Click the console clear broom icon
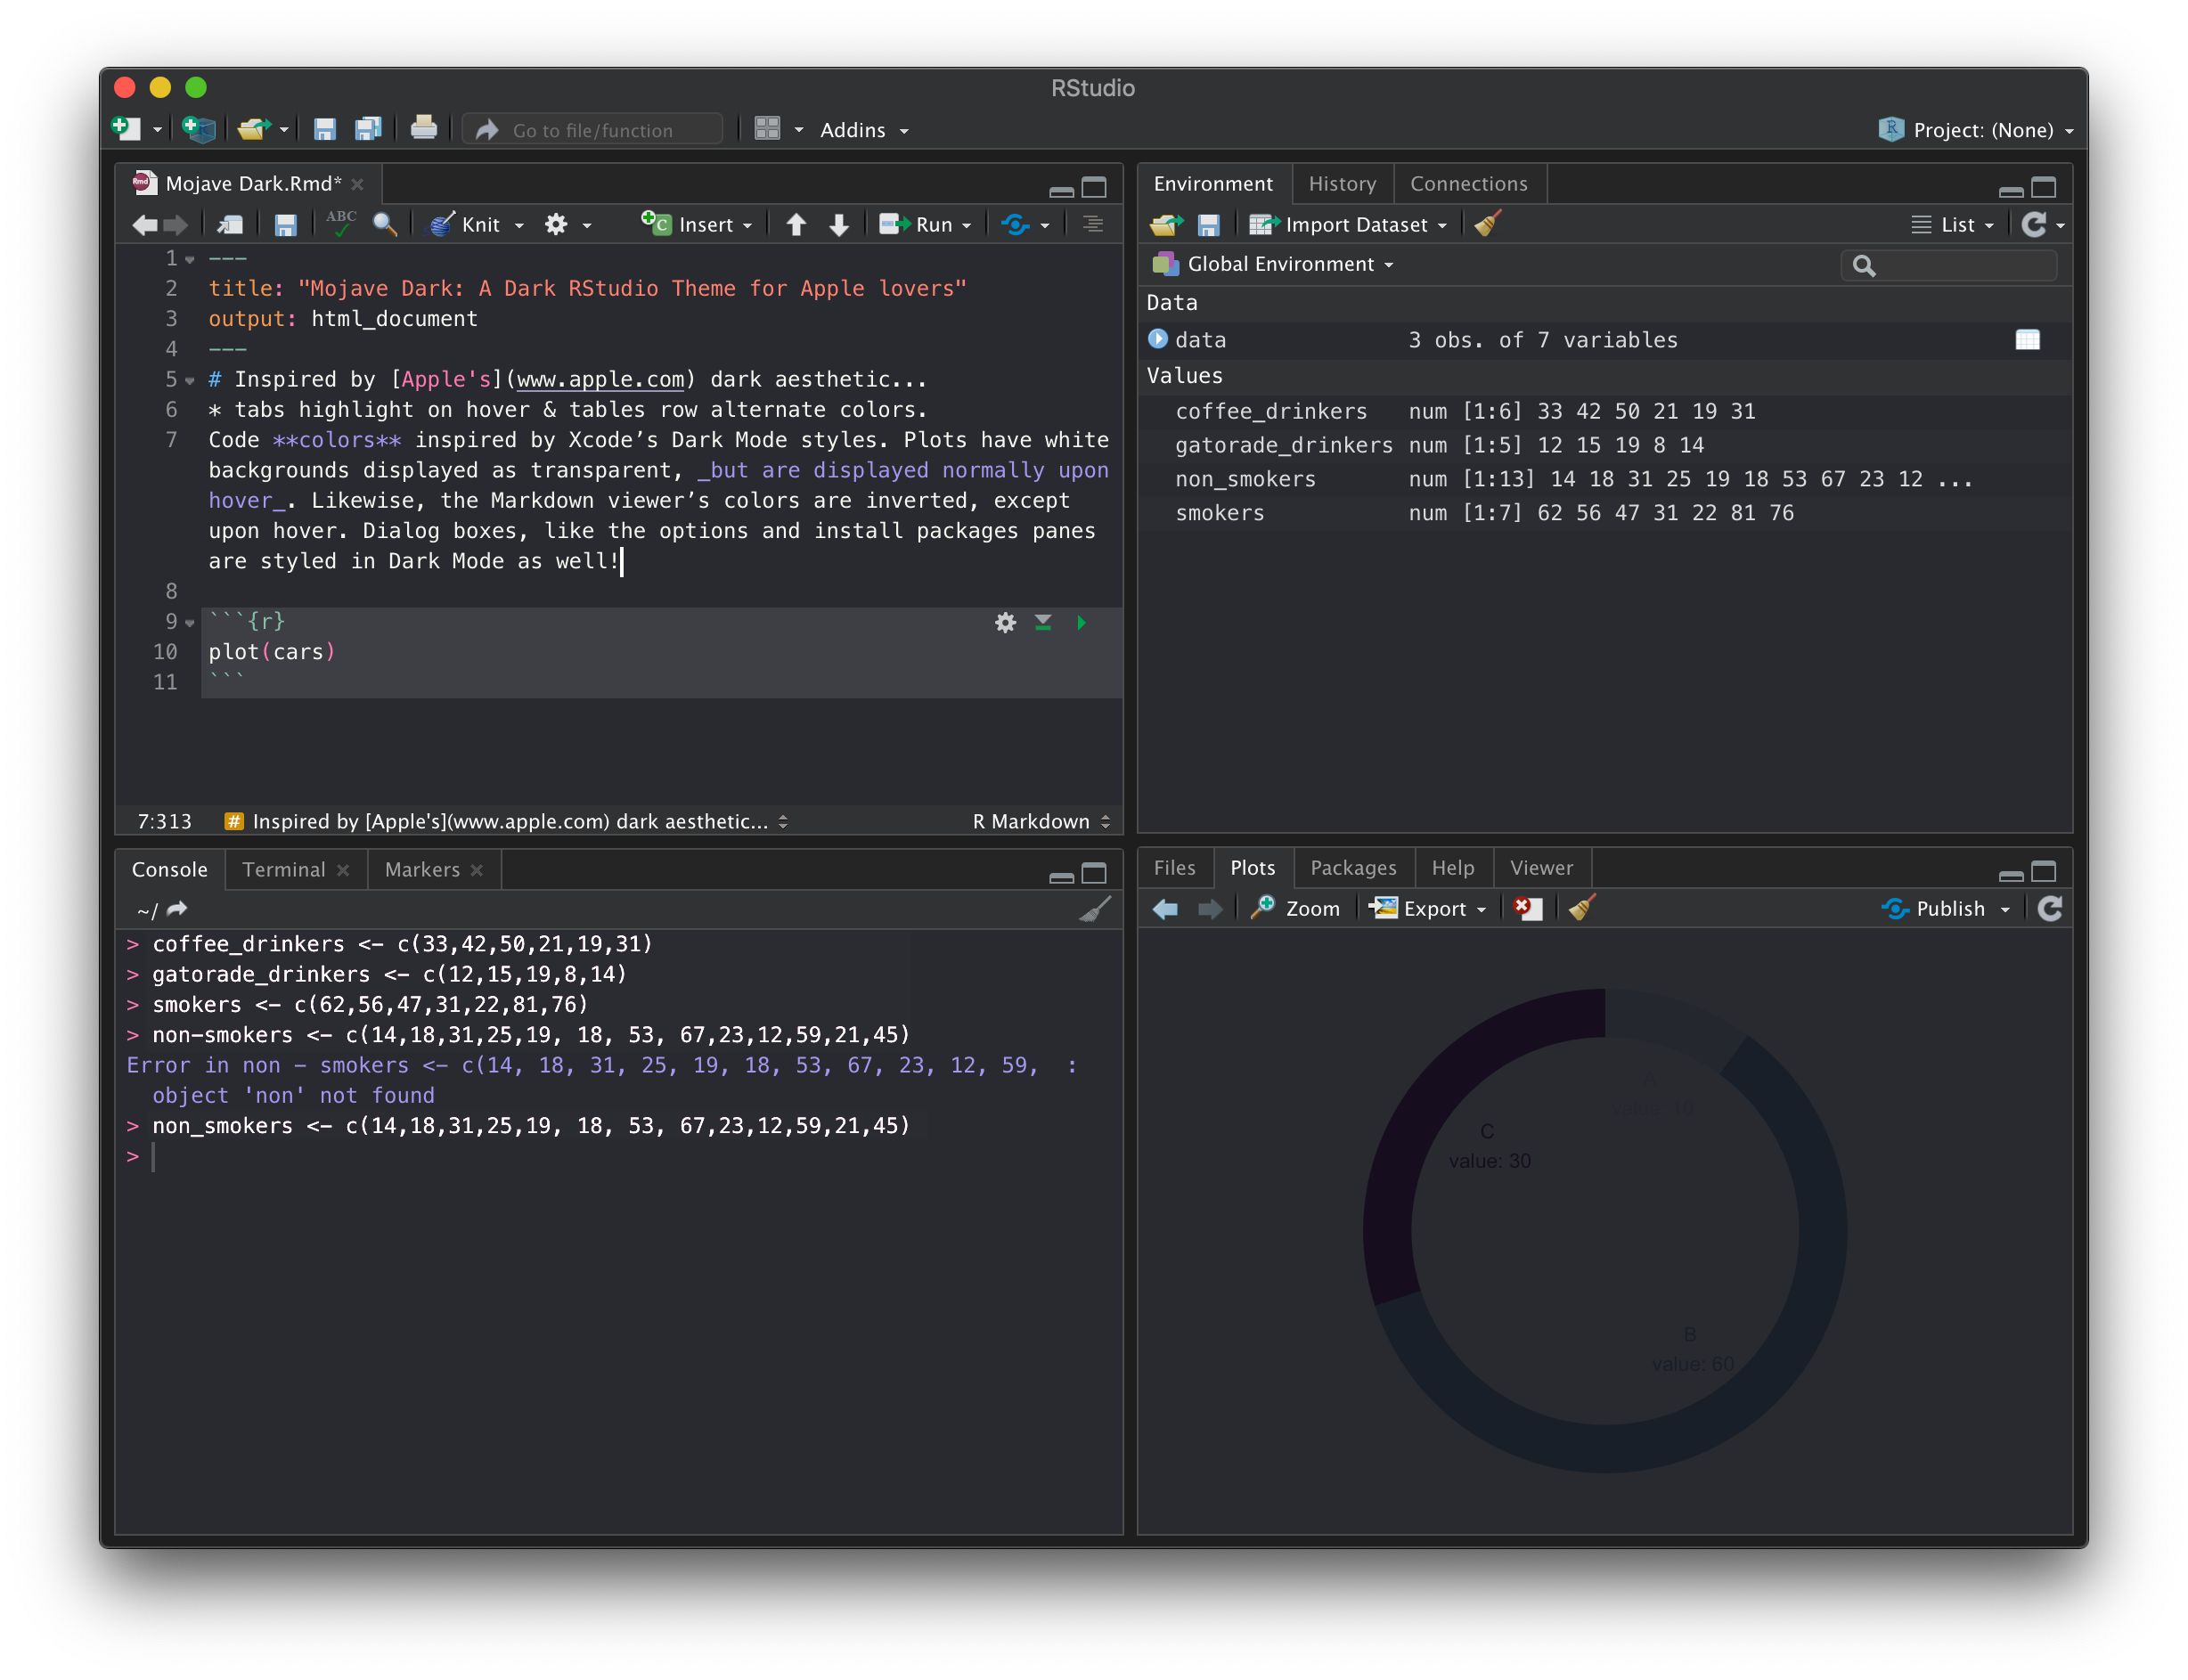2188x1680 pixels. pos(1095,909)
